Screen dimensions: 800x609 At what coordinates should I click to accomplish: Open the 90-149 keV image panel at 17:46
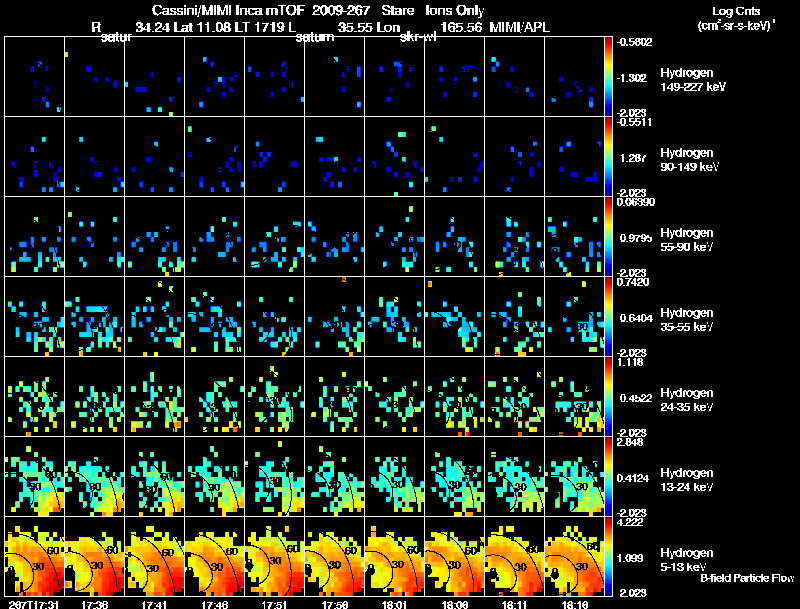[214, 157]
